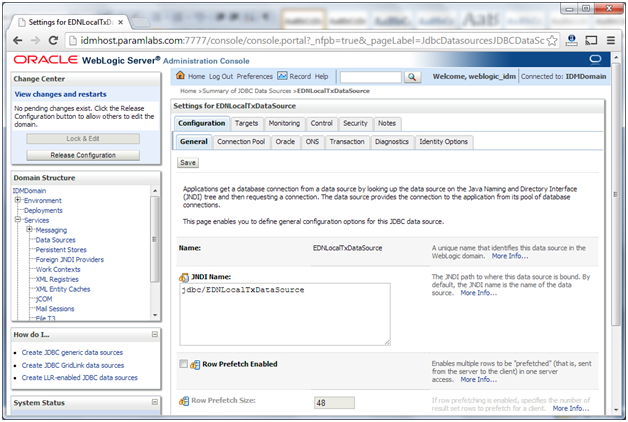Viewport: 628px width, 422px height.
Task: Click the oval icon at header right
Action: (x=595, y=59)
